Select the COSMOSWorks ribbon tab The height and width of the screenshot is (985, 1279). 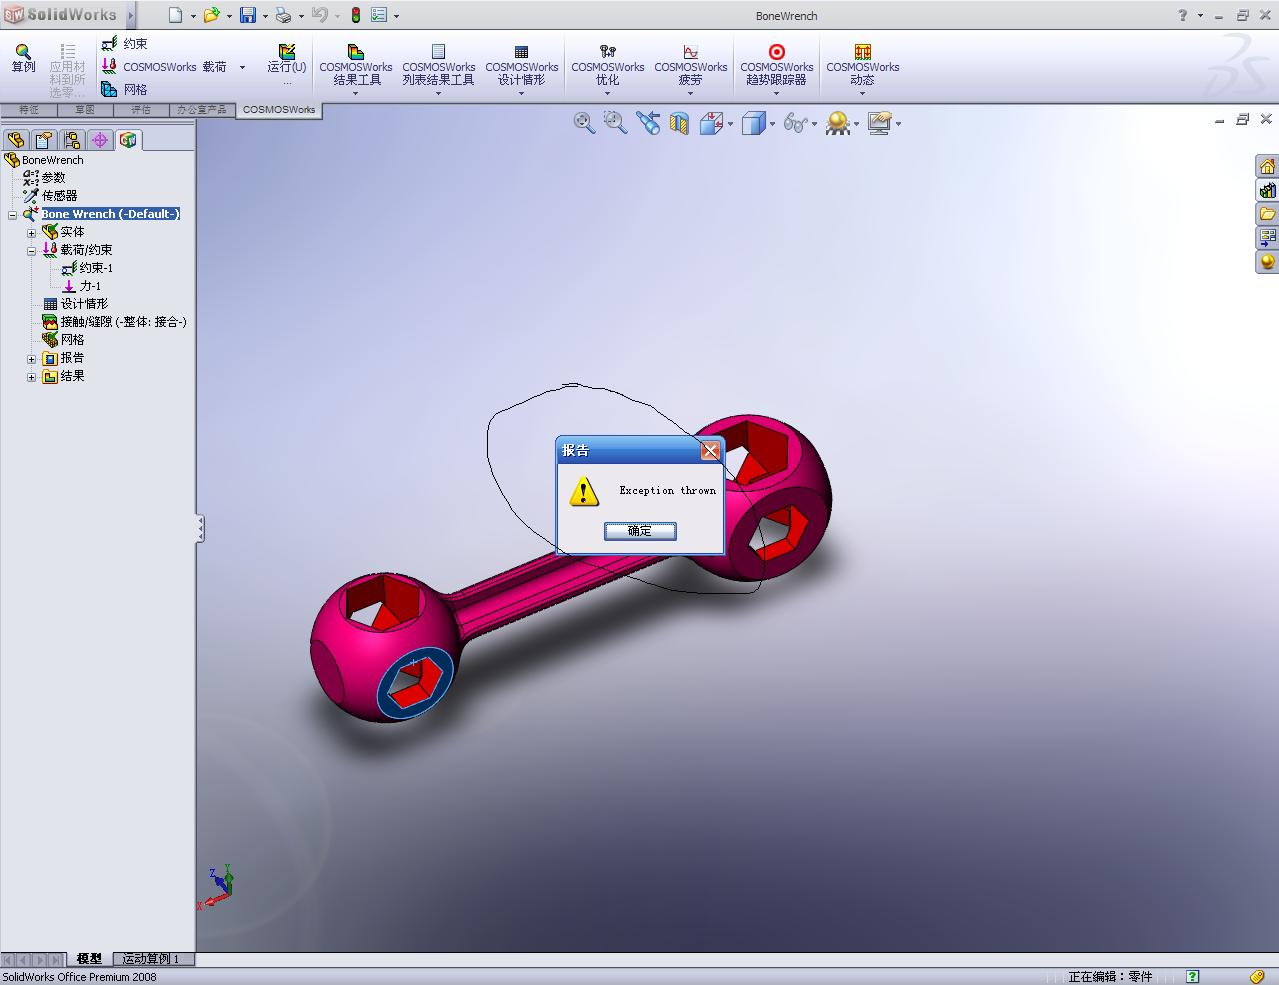pos(279,110)
